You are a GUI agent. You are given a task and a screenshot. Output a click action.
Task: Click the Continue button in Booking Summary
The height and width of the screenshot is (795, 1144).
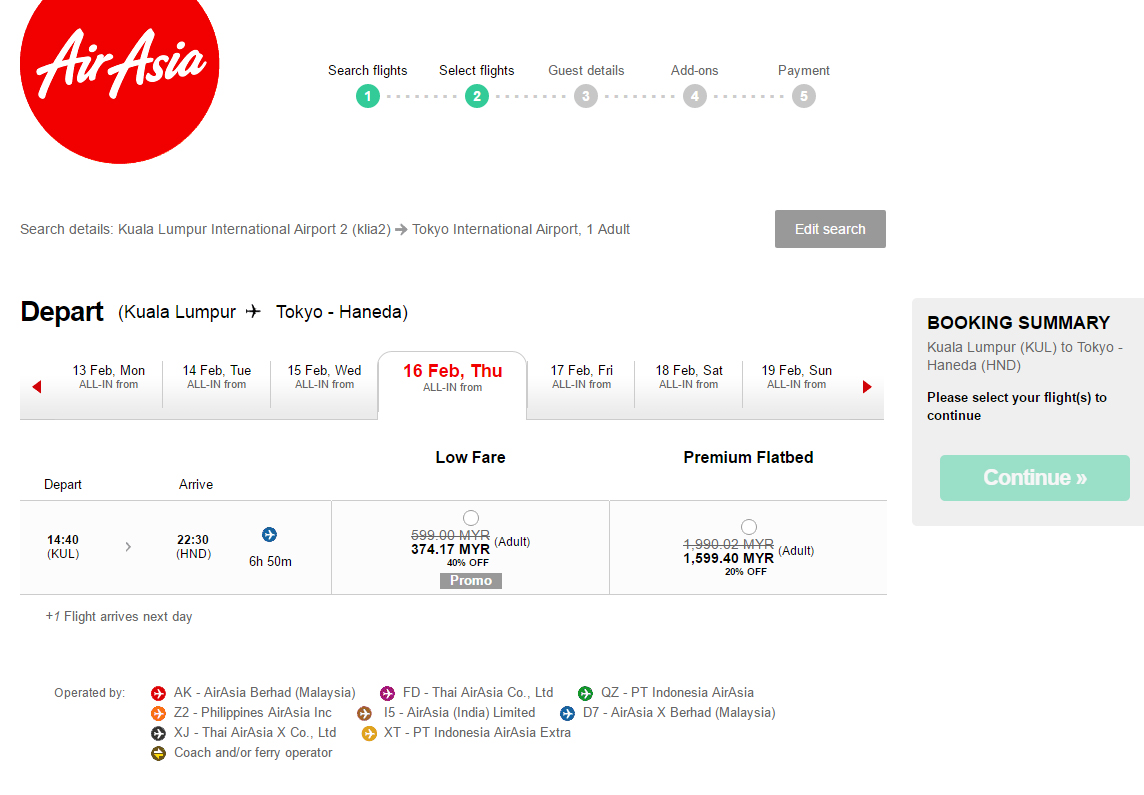point(1035,478)
